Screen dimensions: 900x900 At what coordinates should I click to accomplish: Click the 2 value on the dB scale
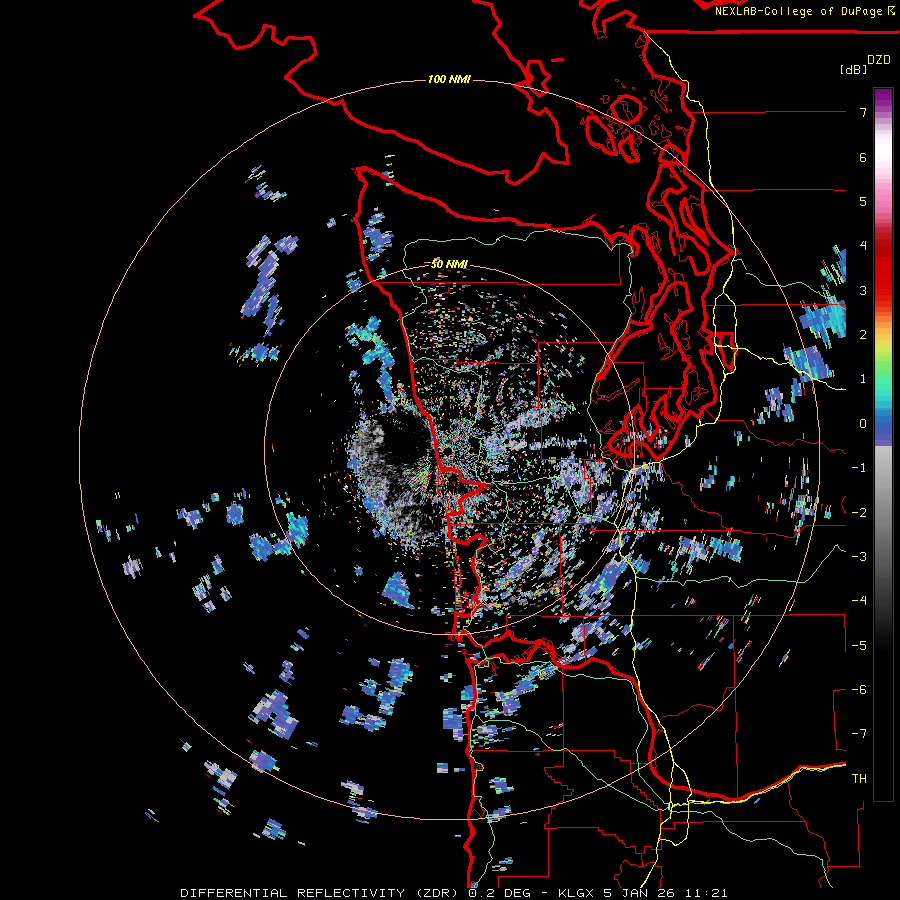point(863,335)
